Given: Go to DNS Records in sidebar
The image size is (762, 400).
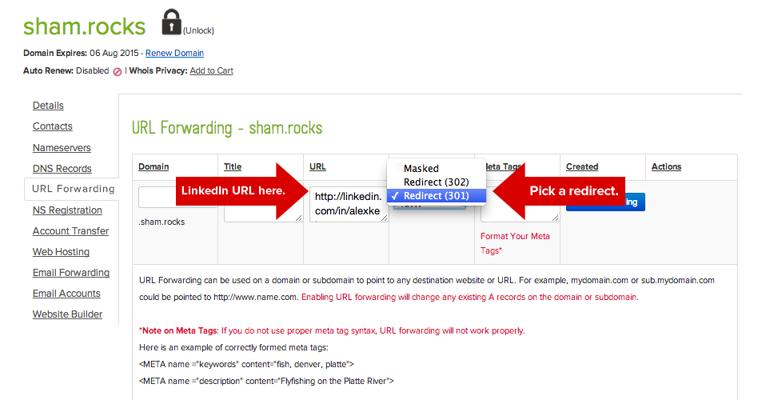Looking at the screenshot, I should click(x=61, y=168).
